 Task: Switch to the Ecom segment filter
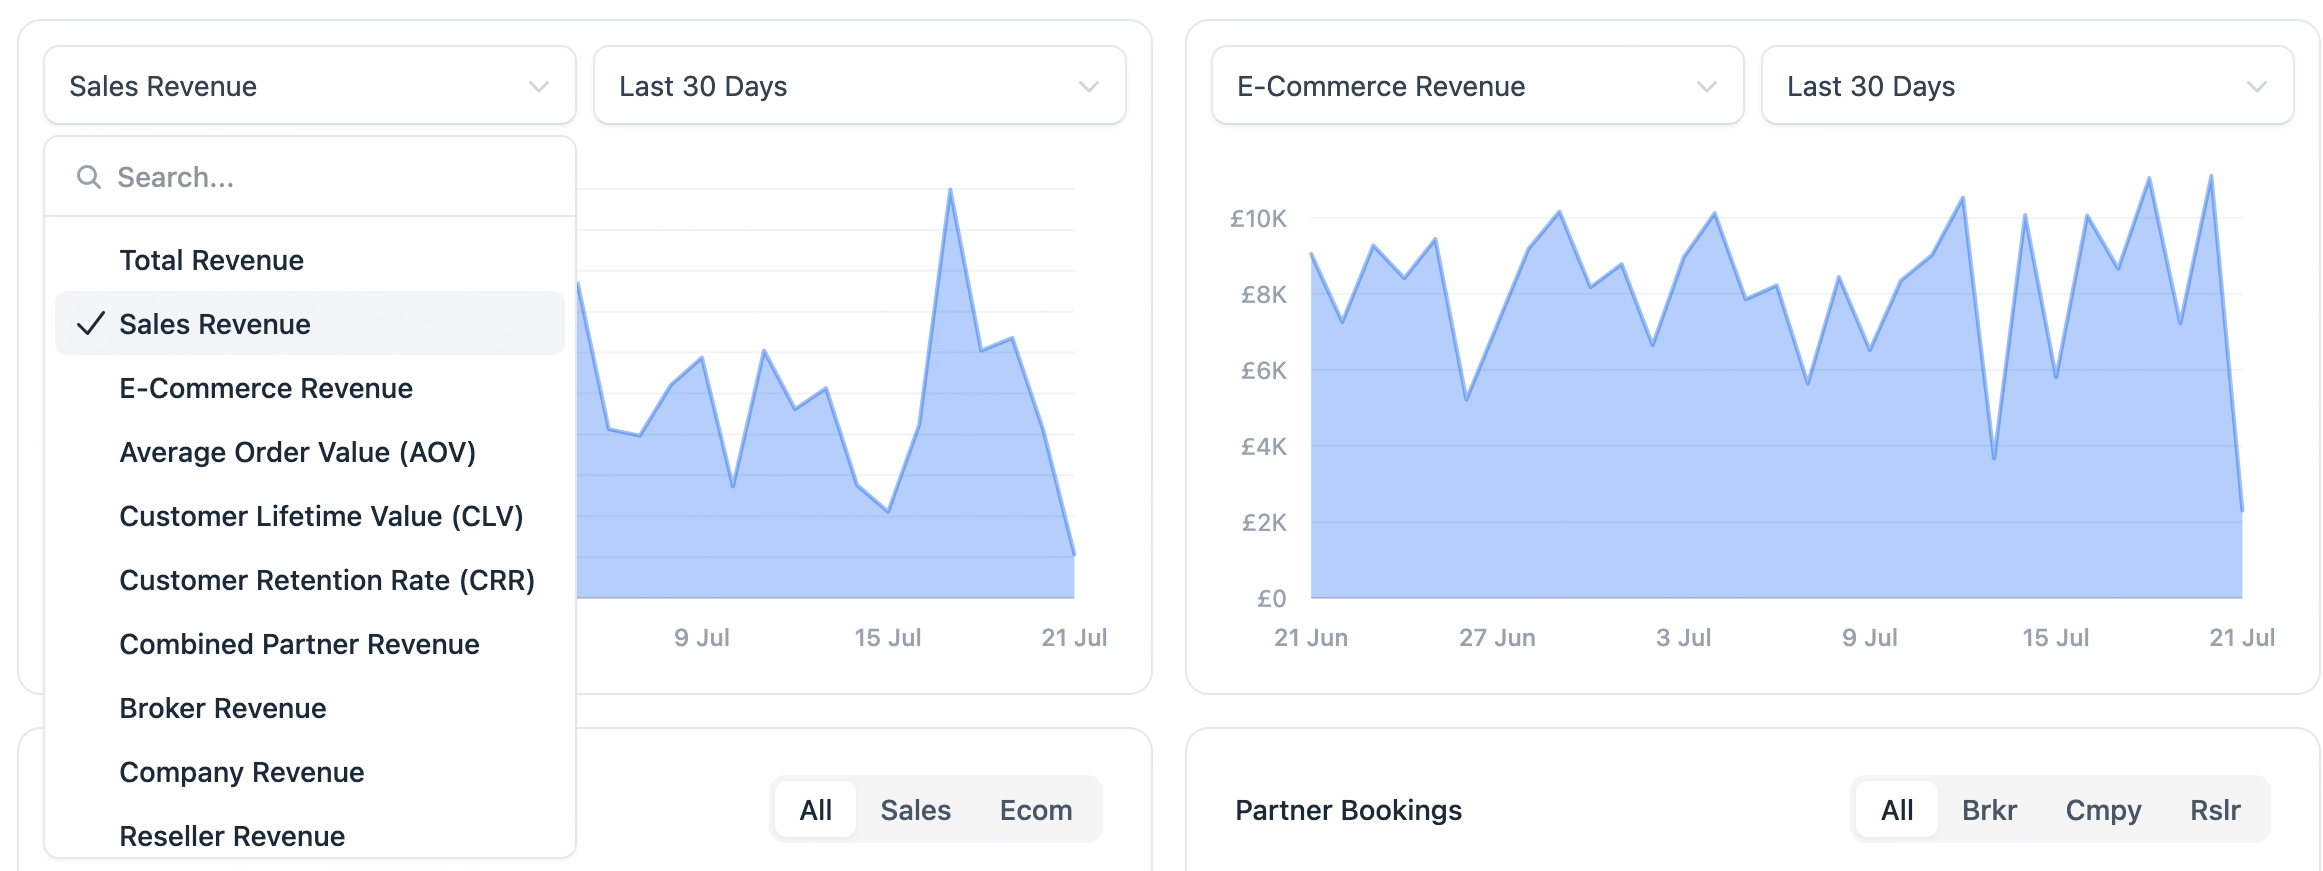tap(1035, 810)
